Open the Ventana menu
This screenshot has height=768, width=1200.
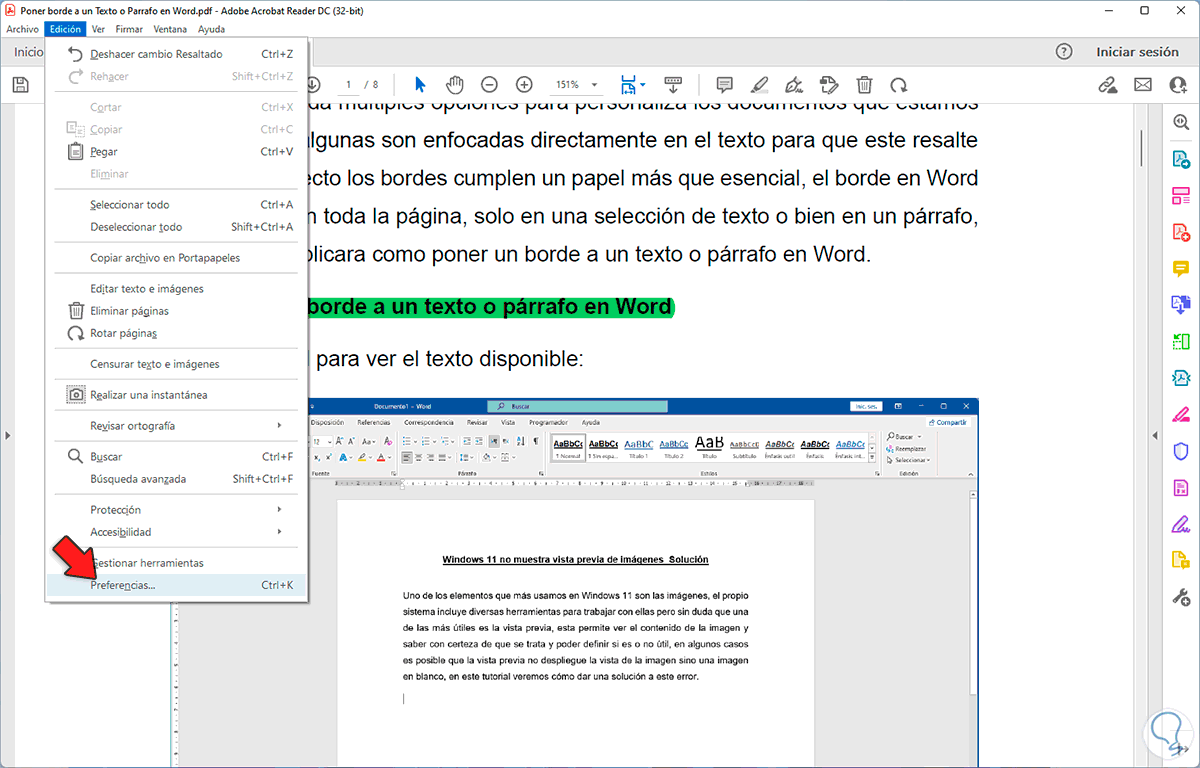(x=170, y=29)
